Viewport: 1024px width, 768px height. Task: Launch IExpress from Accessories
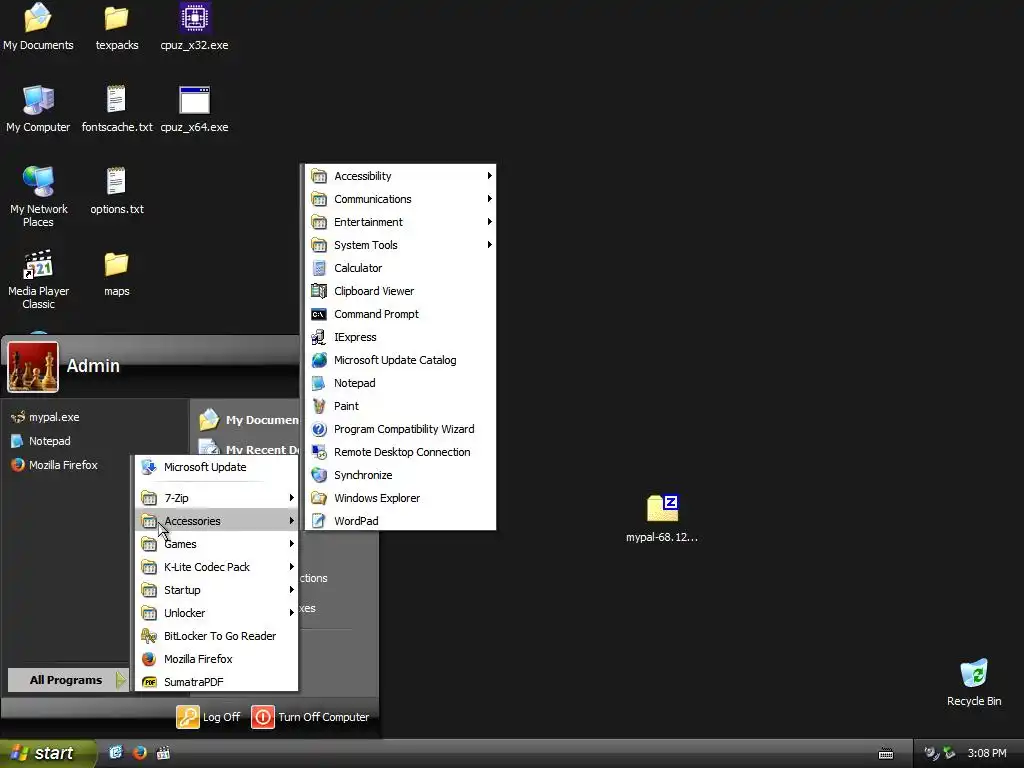401,337
